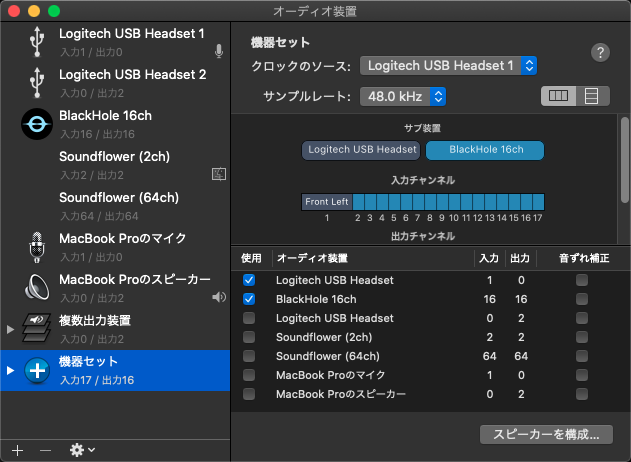The width and height of the screenshot is (631, 462).
Task: Click the 機器セット title in the right pane
Action: point(280,43)
